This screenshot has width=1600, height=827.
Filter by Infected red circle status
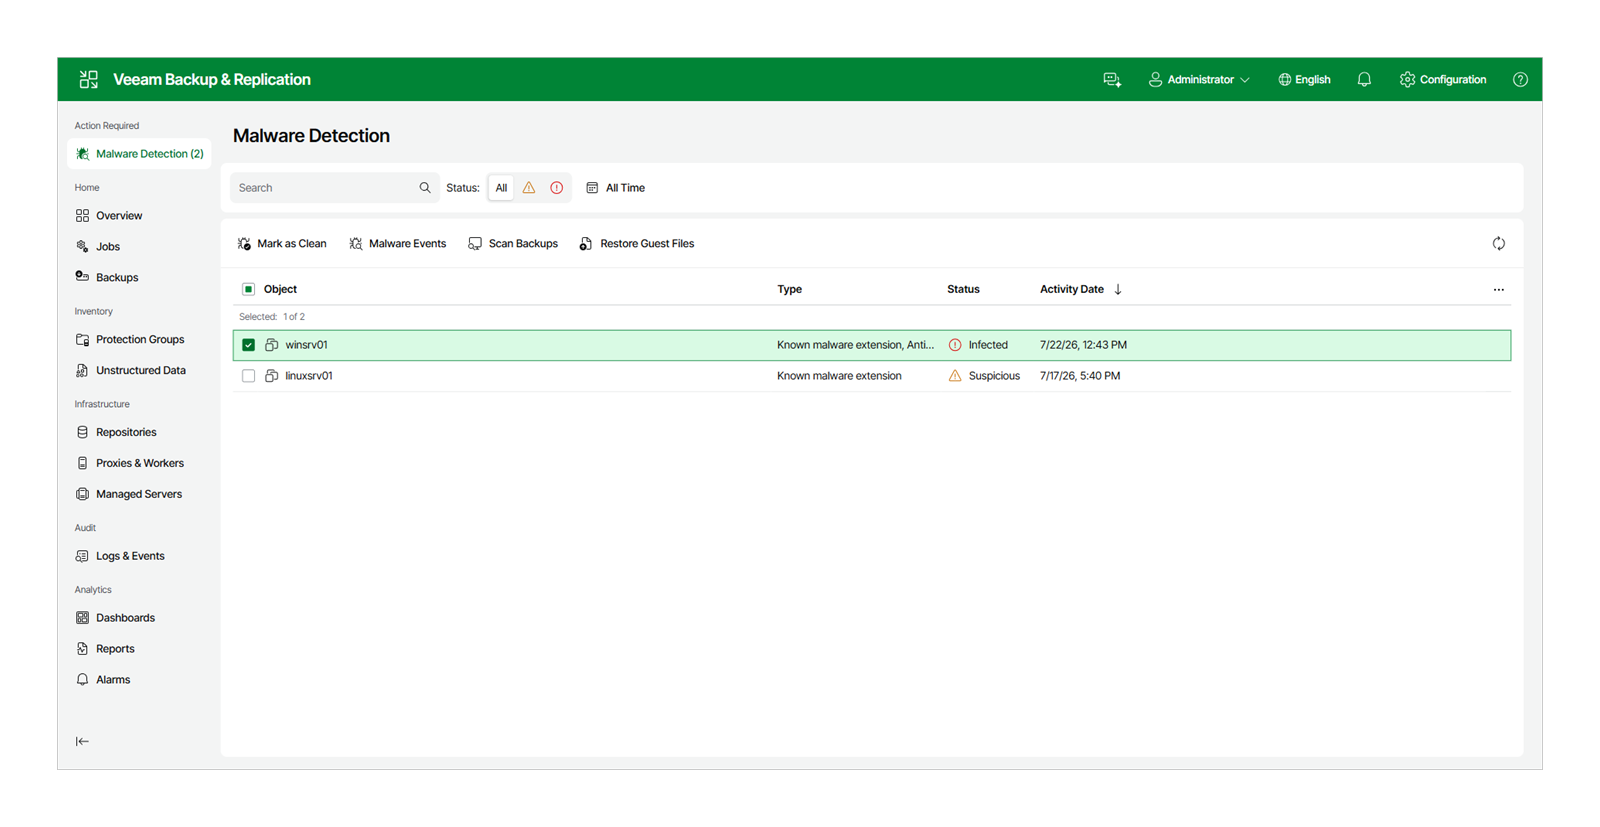pos(557,188)
